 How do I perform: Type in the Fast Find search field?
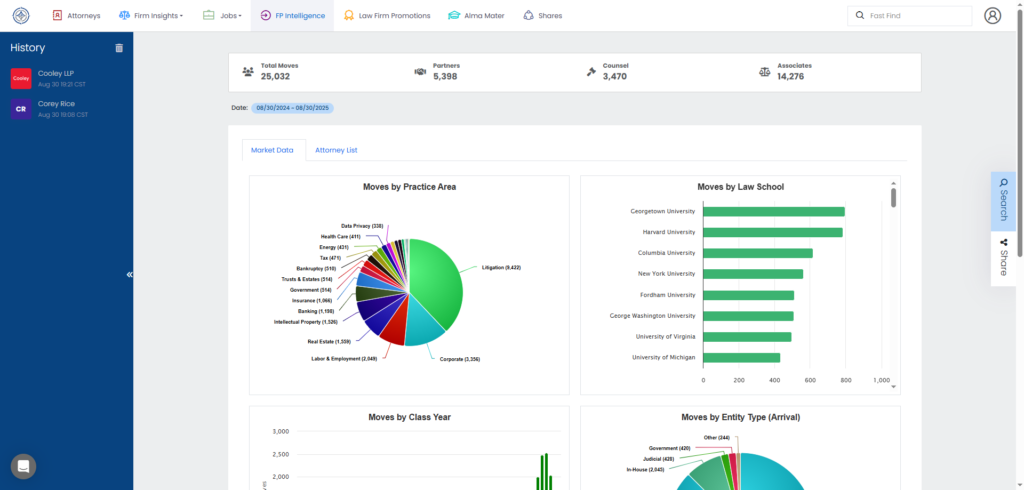(915, 16)
